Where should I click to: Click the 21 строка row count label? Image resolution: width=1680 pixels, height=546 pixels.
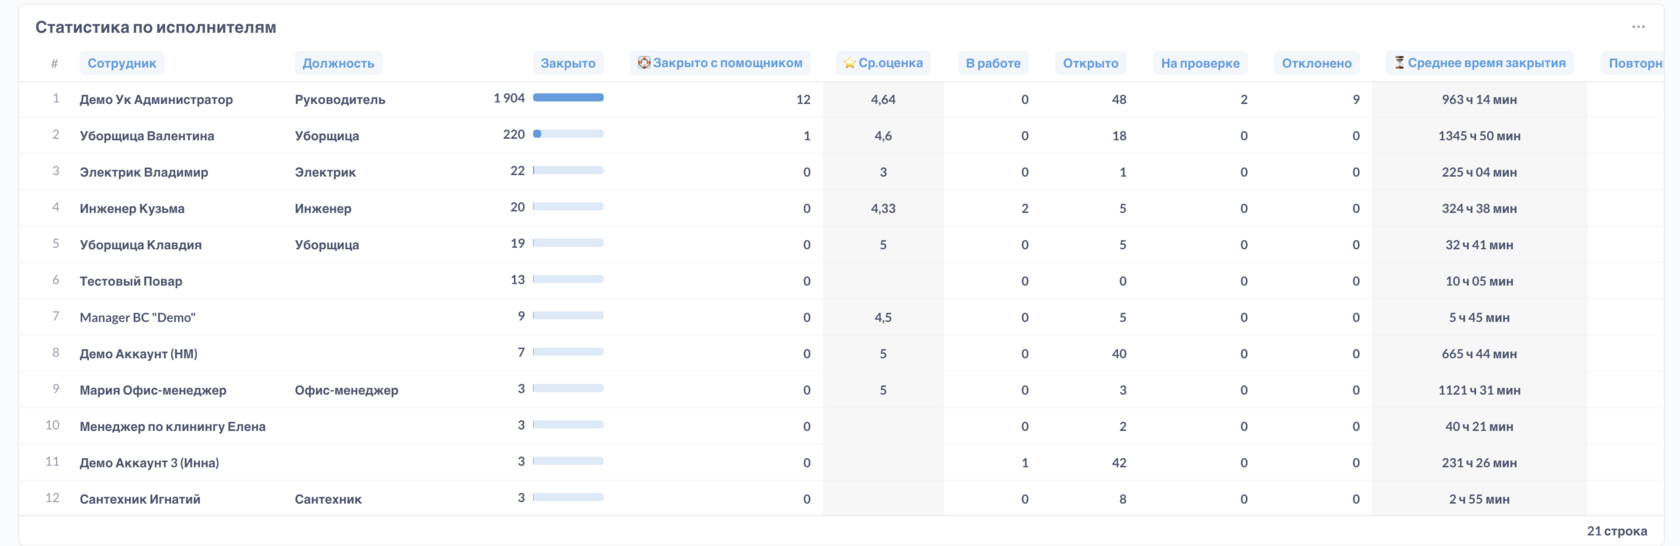pos(1617,531)
